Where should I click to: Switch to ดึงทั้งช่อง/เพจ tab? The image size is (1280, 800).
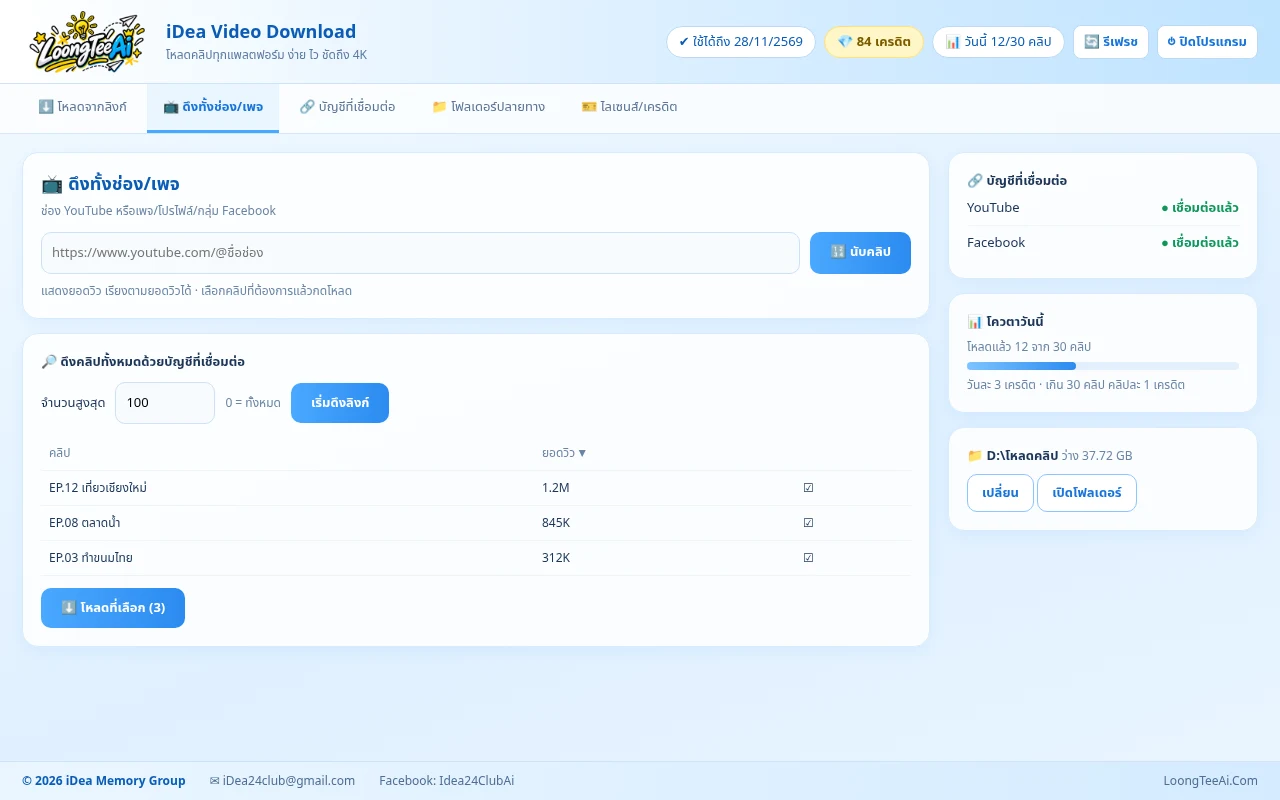tap(213, 107)
